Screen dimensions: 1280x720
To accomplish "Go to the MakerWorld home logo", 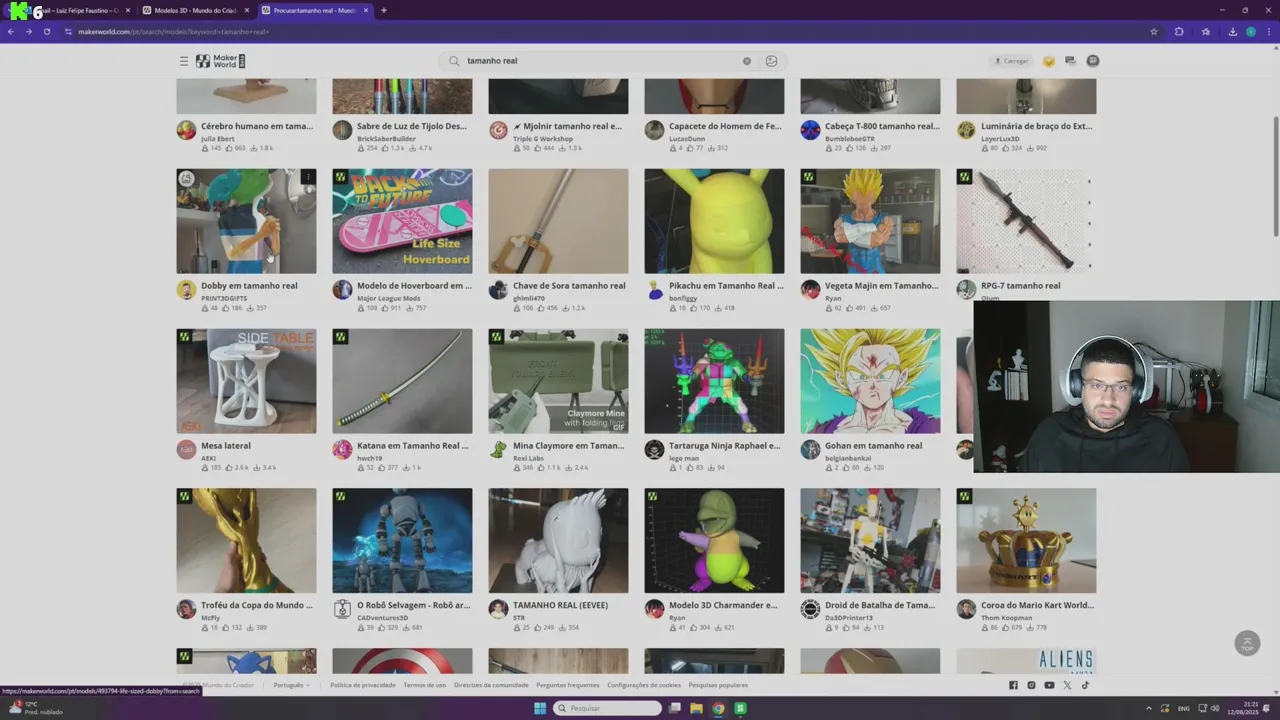I will pos(220,61).
